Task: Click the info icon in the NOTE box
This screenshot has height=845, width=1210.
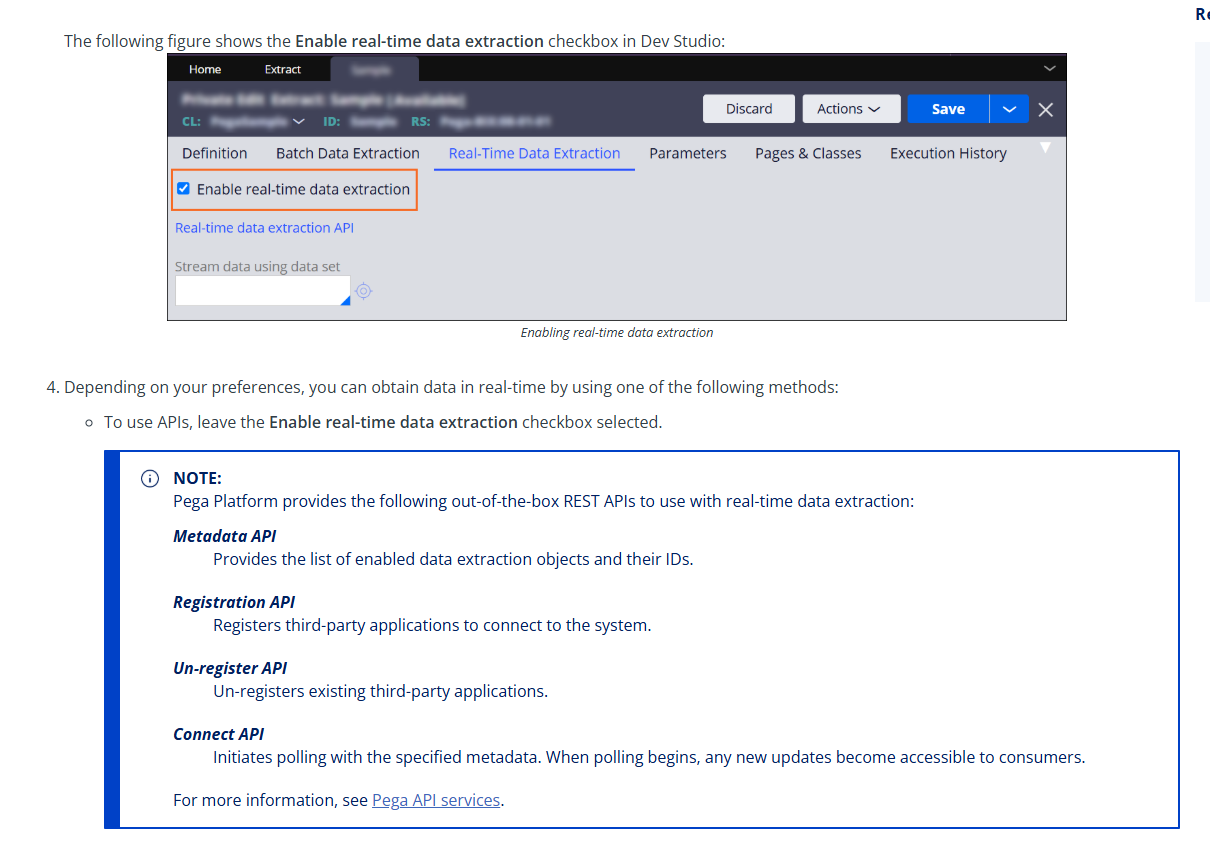Action: [149, 478]
